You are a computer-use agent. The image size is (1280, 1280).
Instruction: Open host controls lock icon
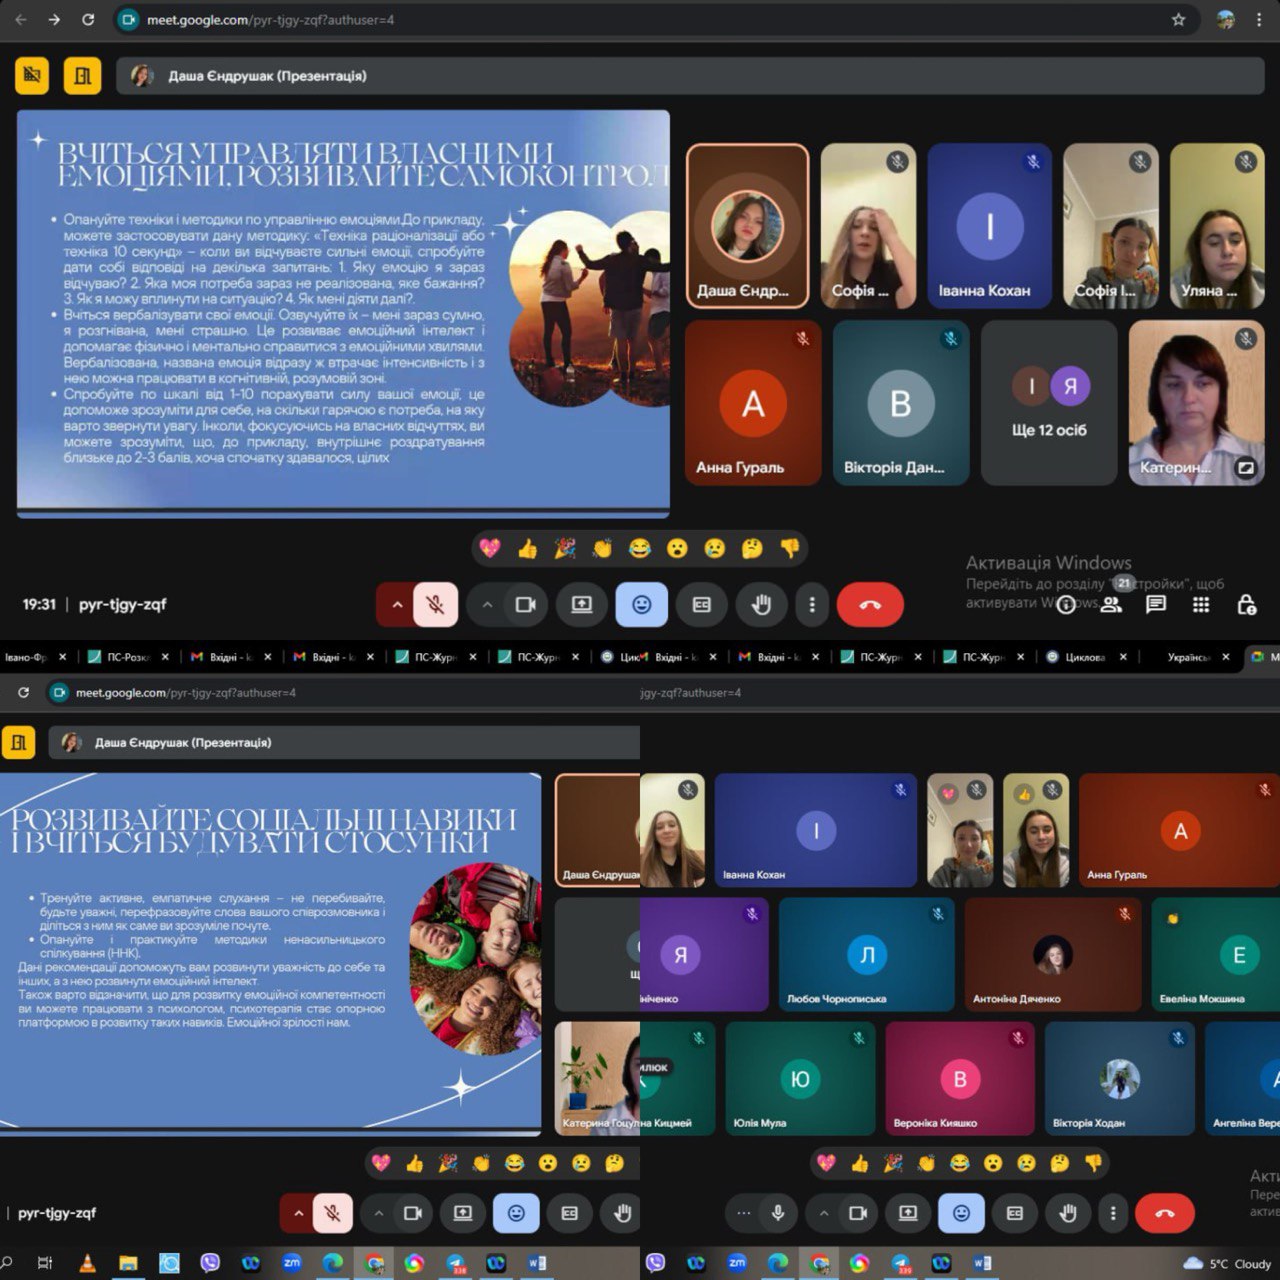click(1246, 604)
